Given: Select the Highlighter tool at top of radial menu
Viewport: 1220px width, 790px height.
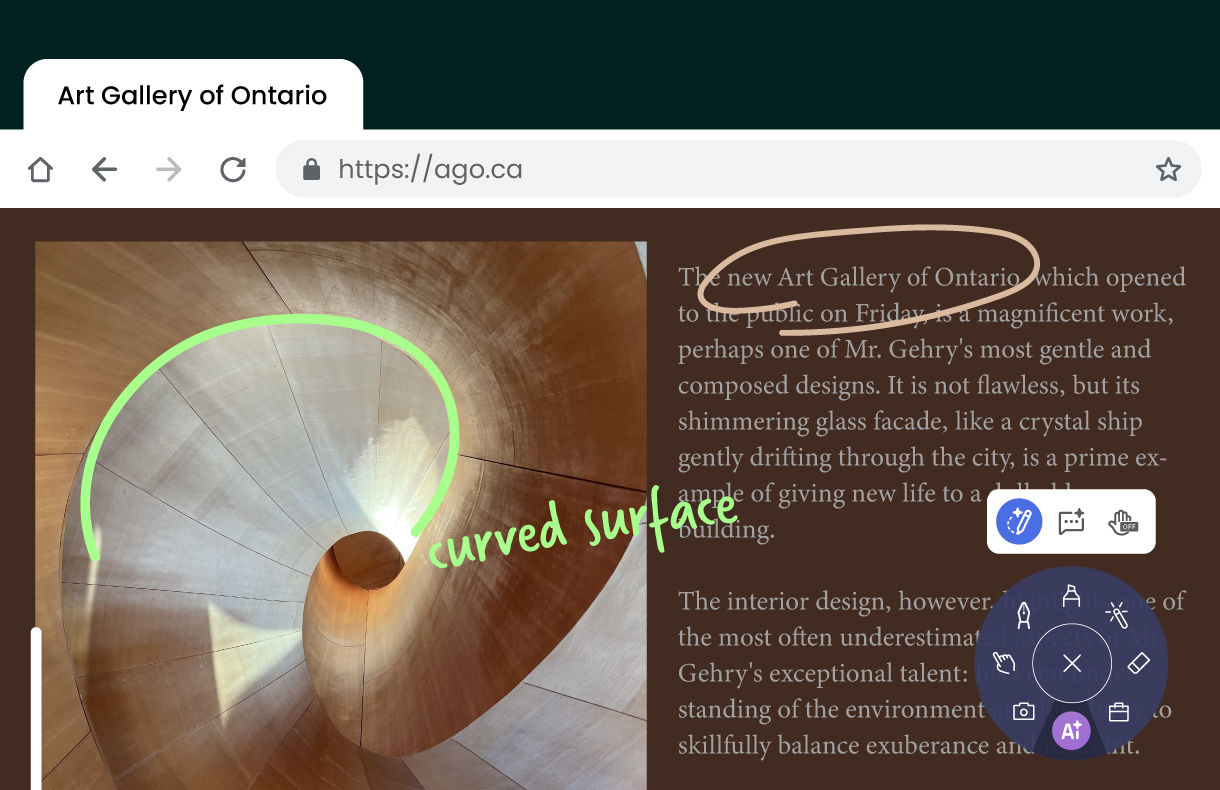Looking at the screenshot, I should (1072, 596).
